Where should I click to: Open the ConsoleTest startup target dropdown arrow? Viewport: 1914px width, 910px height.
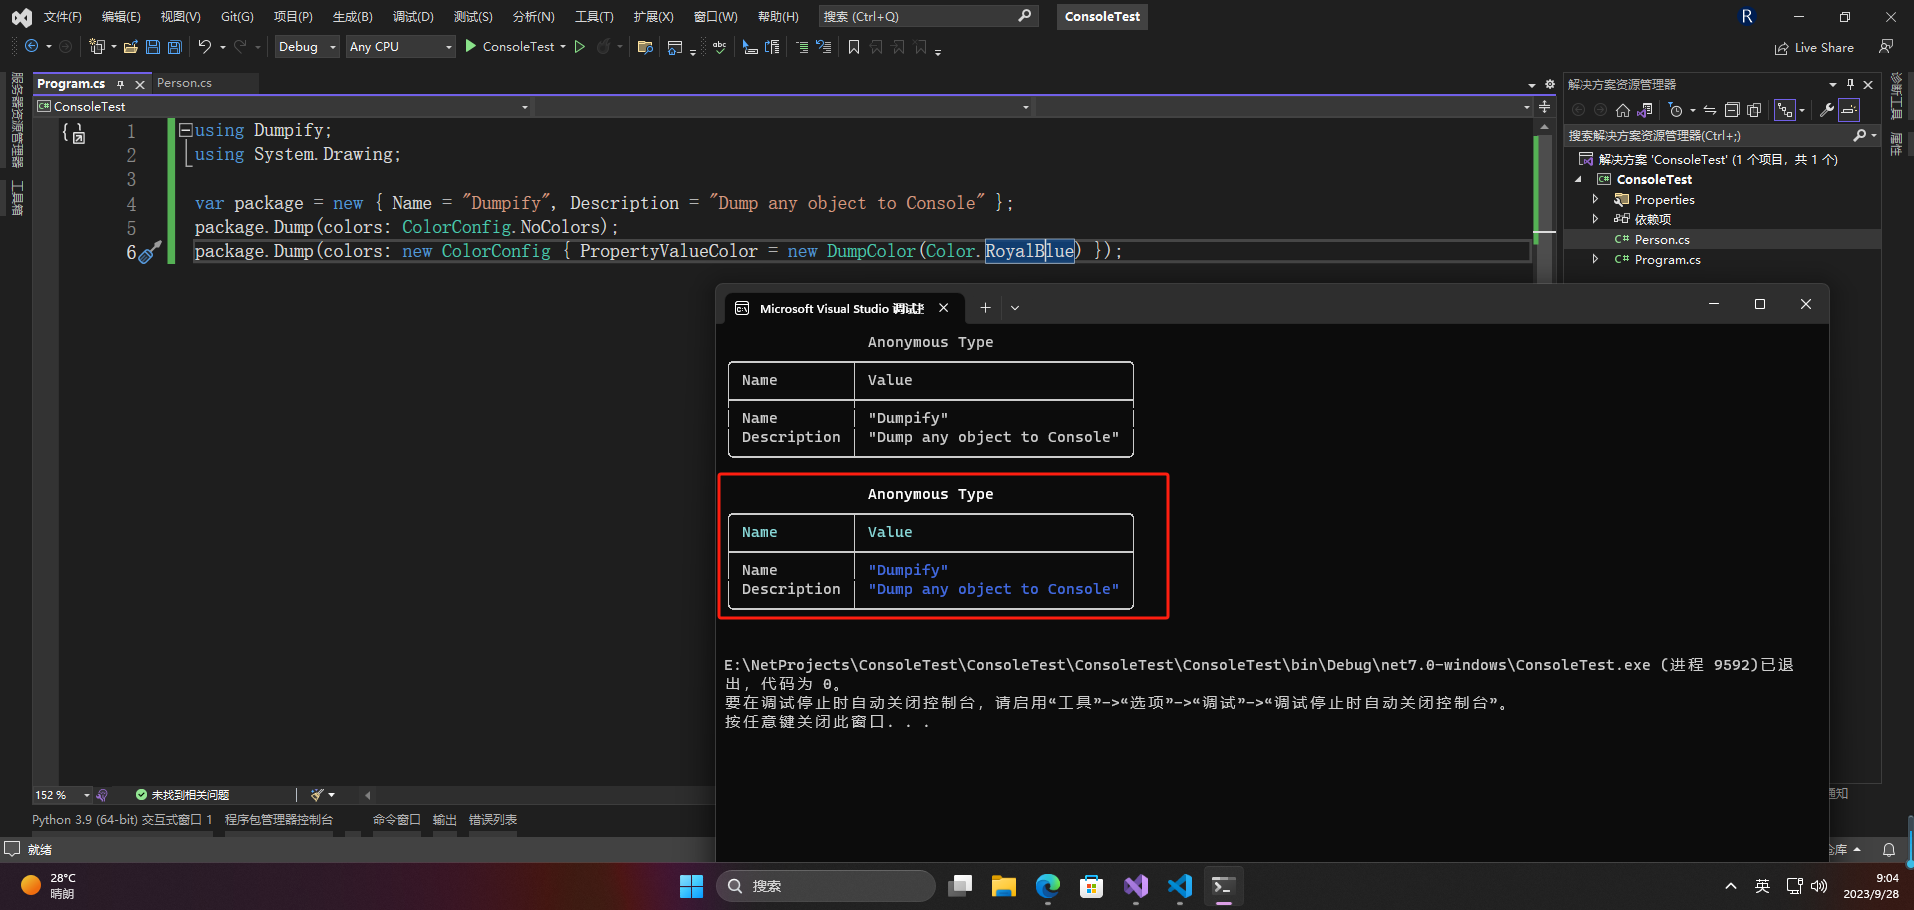[563, 47]
